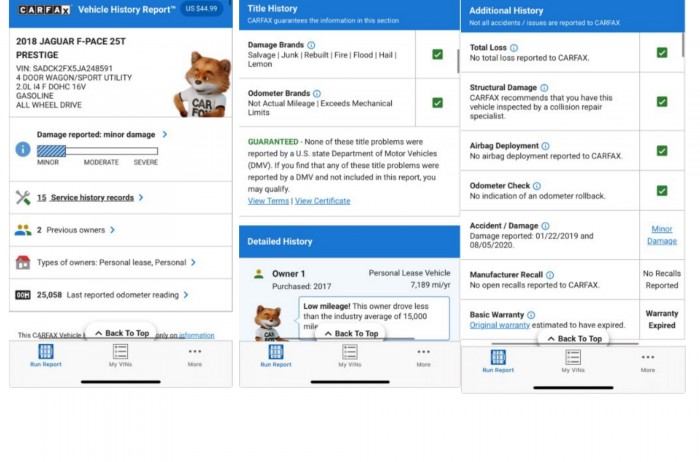Open the More tab in the left screen
Viewport: 700px width, 462px height.
click(195, 357)
